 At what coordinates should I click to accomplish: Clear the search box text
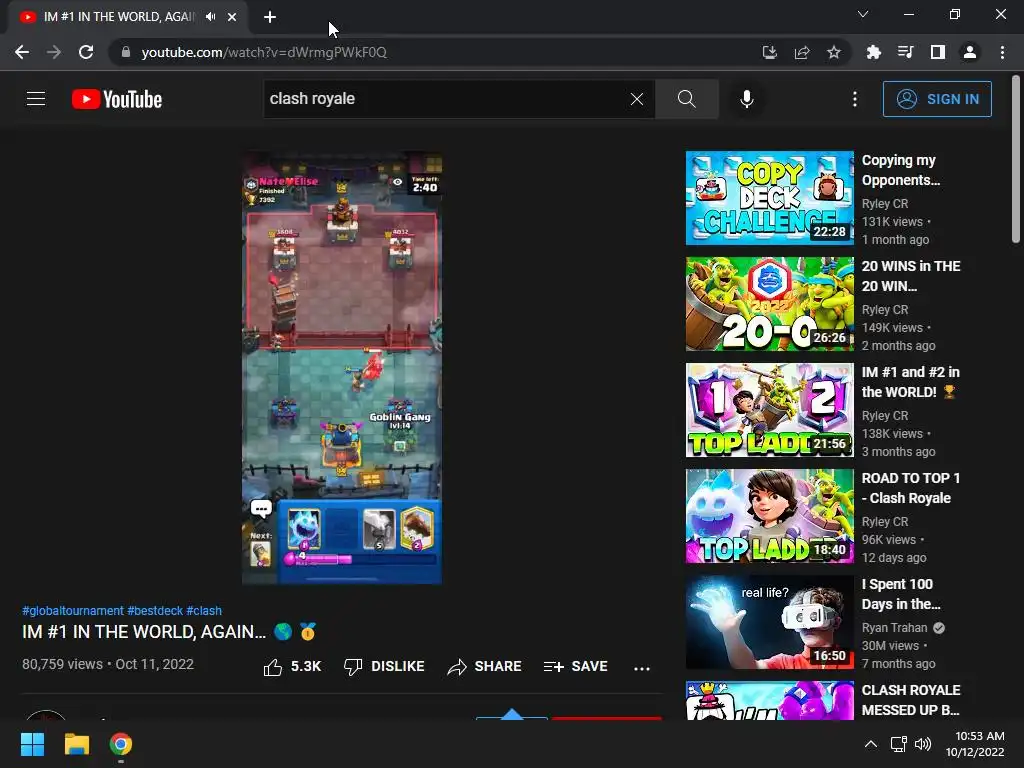(637, 99)
